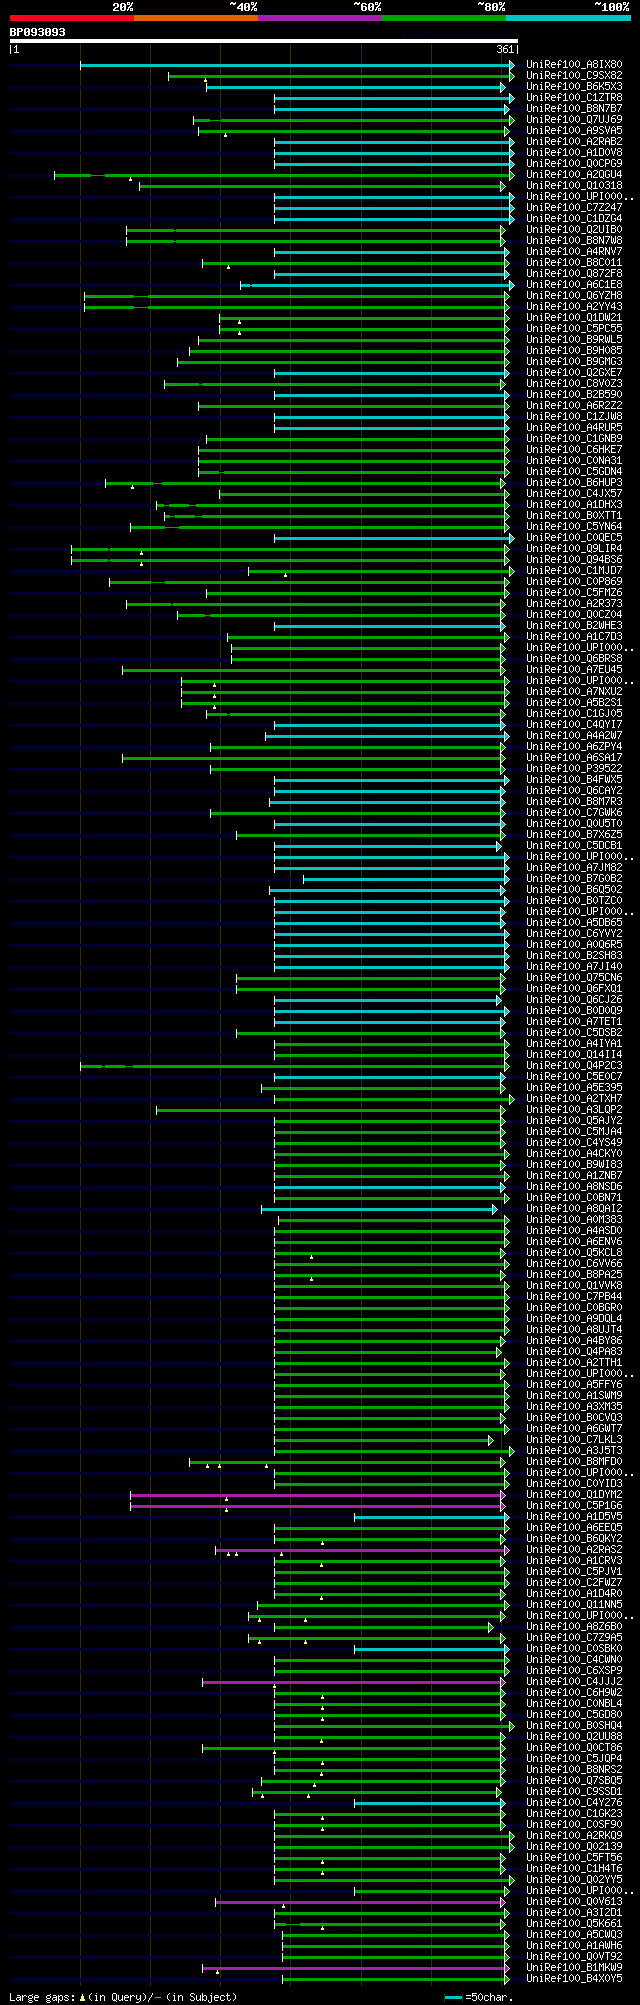Pick the UniRef100_Q11NN5 label
This screenshot has width=640, height=2005.
(x=574, y=1605)
